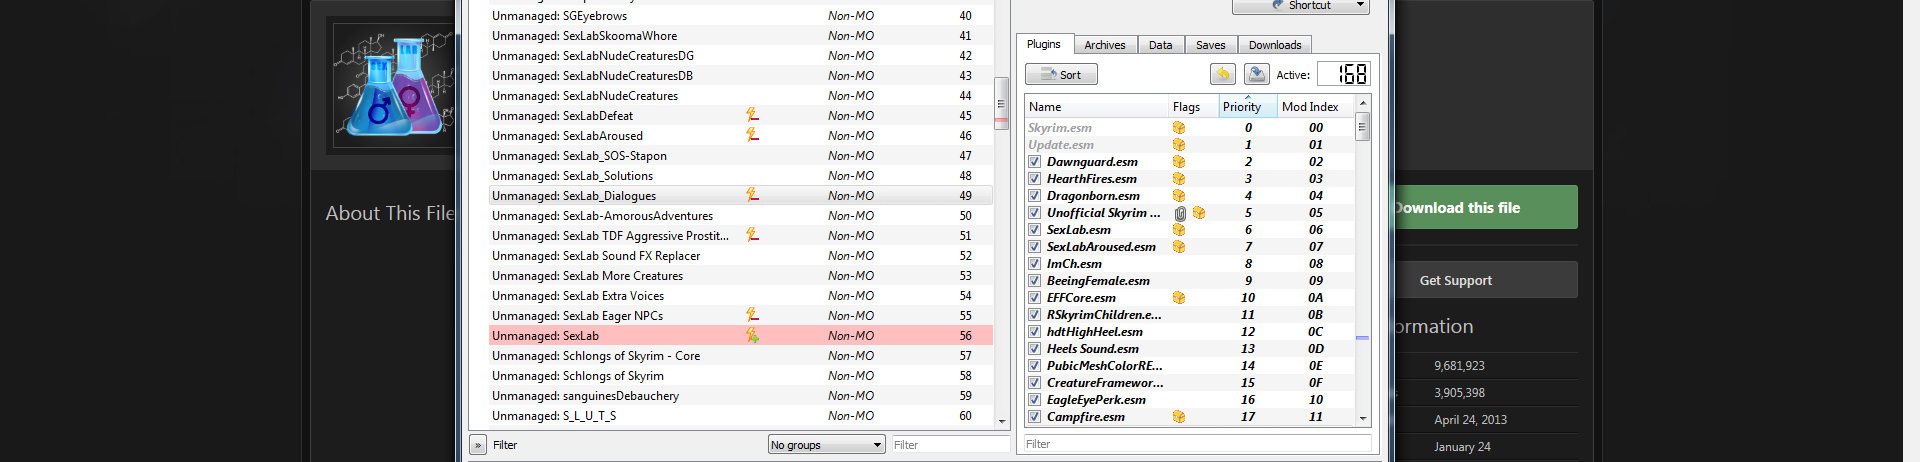Open the Shortcut dropdown arrow
1920x462 pixels.
point(1359,5)
